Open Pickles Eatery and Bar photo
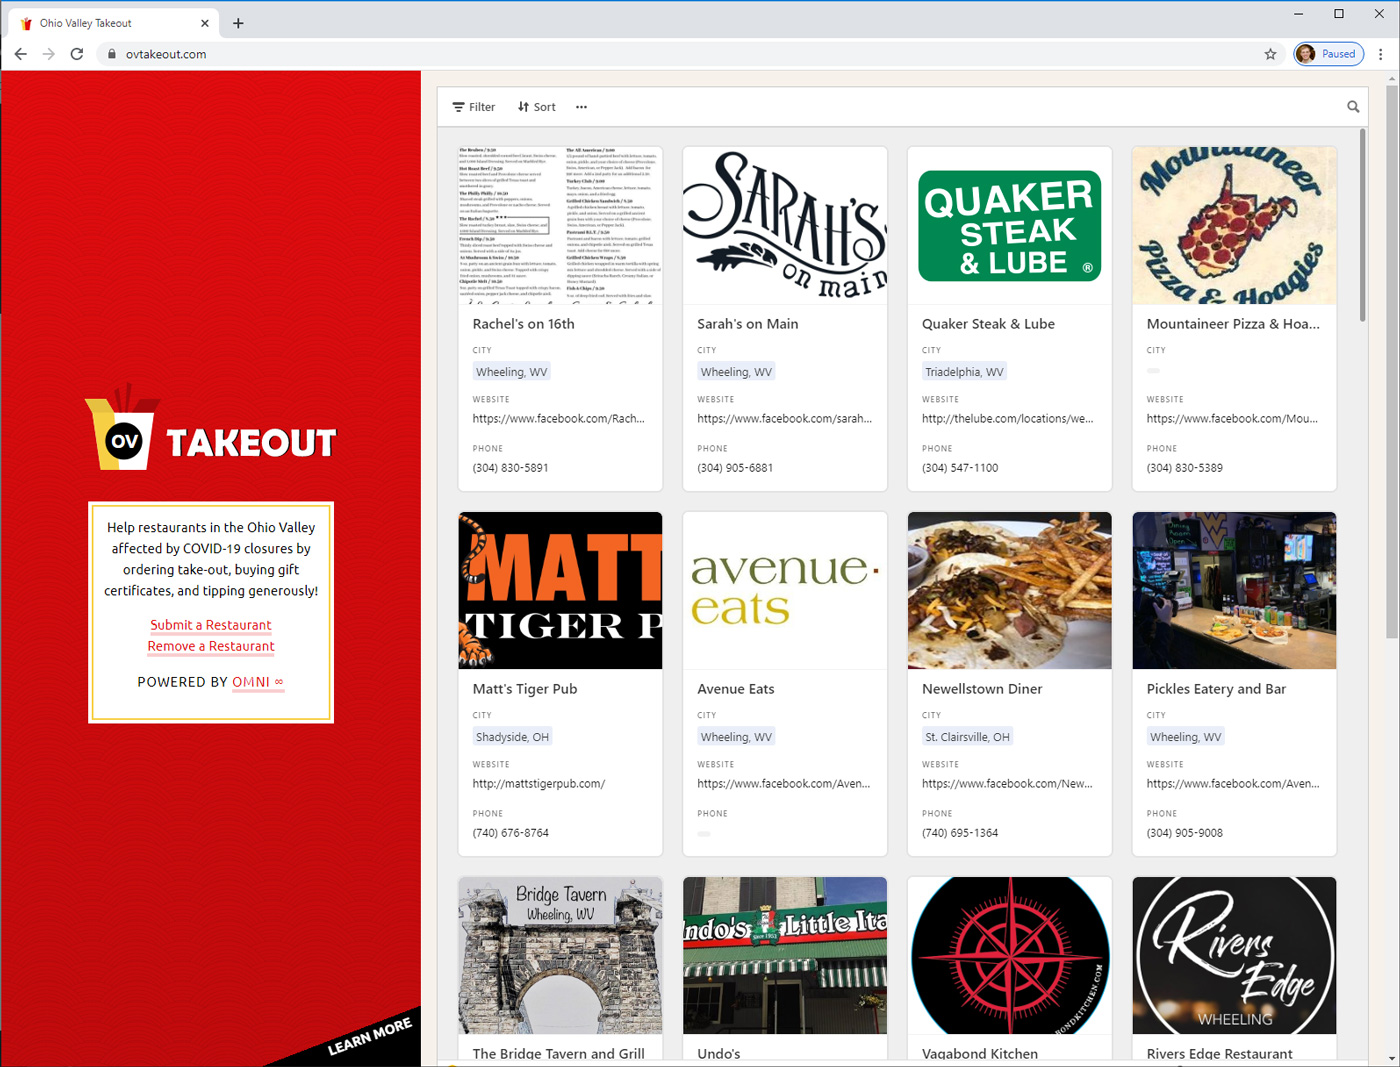1400x1067 pixels. tap(1234, 590)
